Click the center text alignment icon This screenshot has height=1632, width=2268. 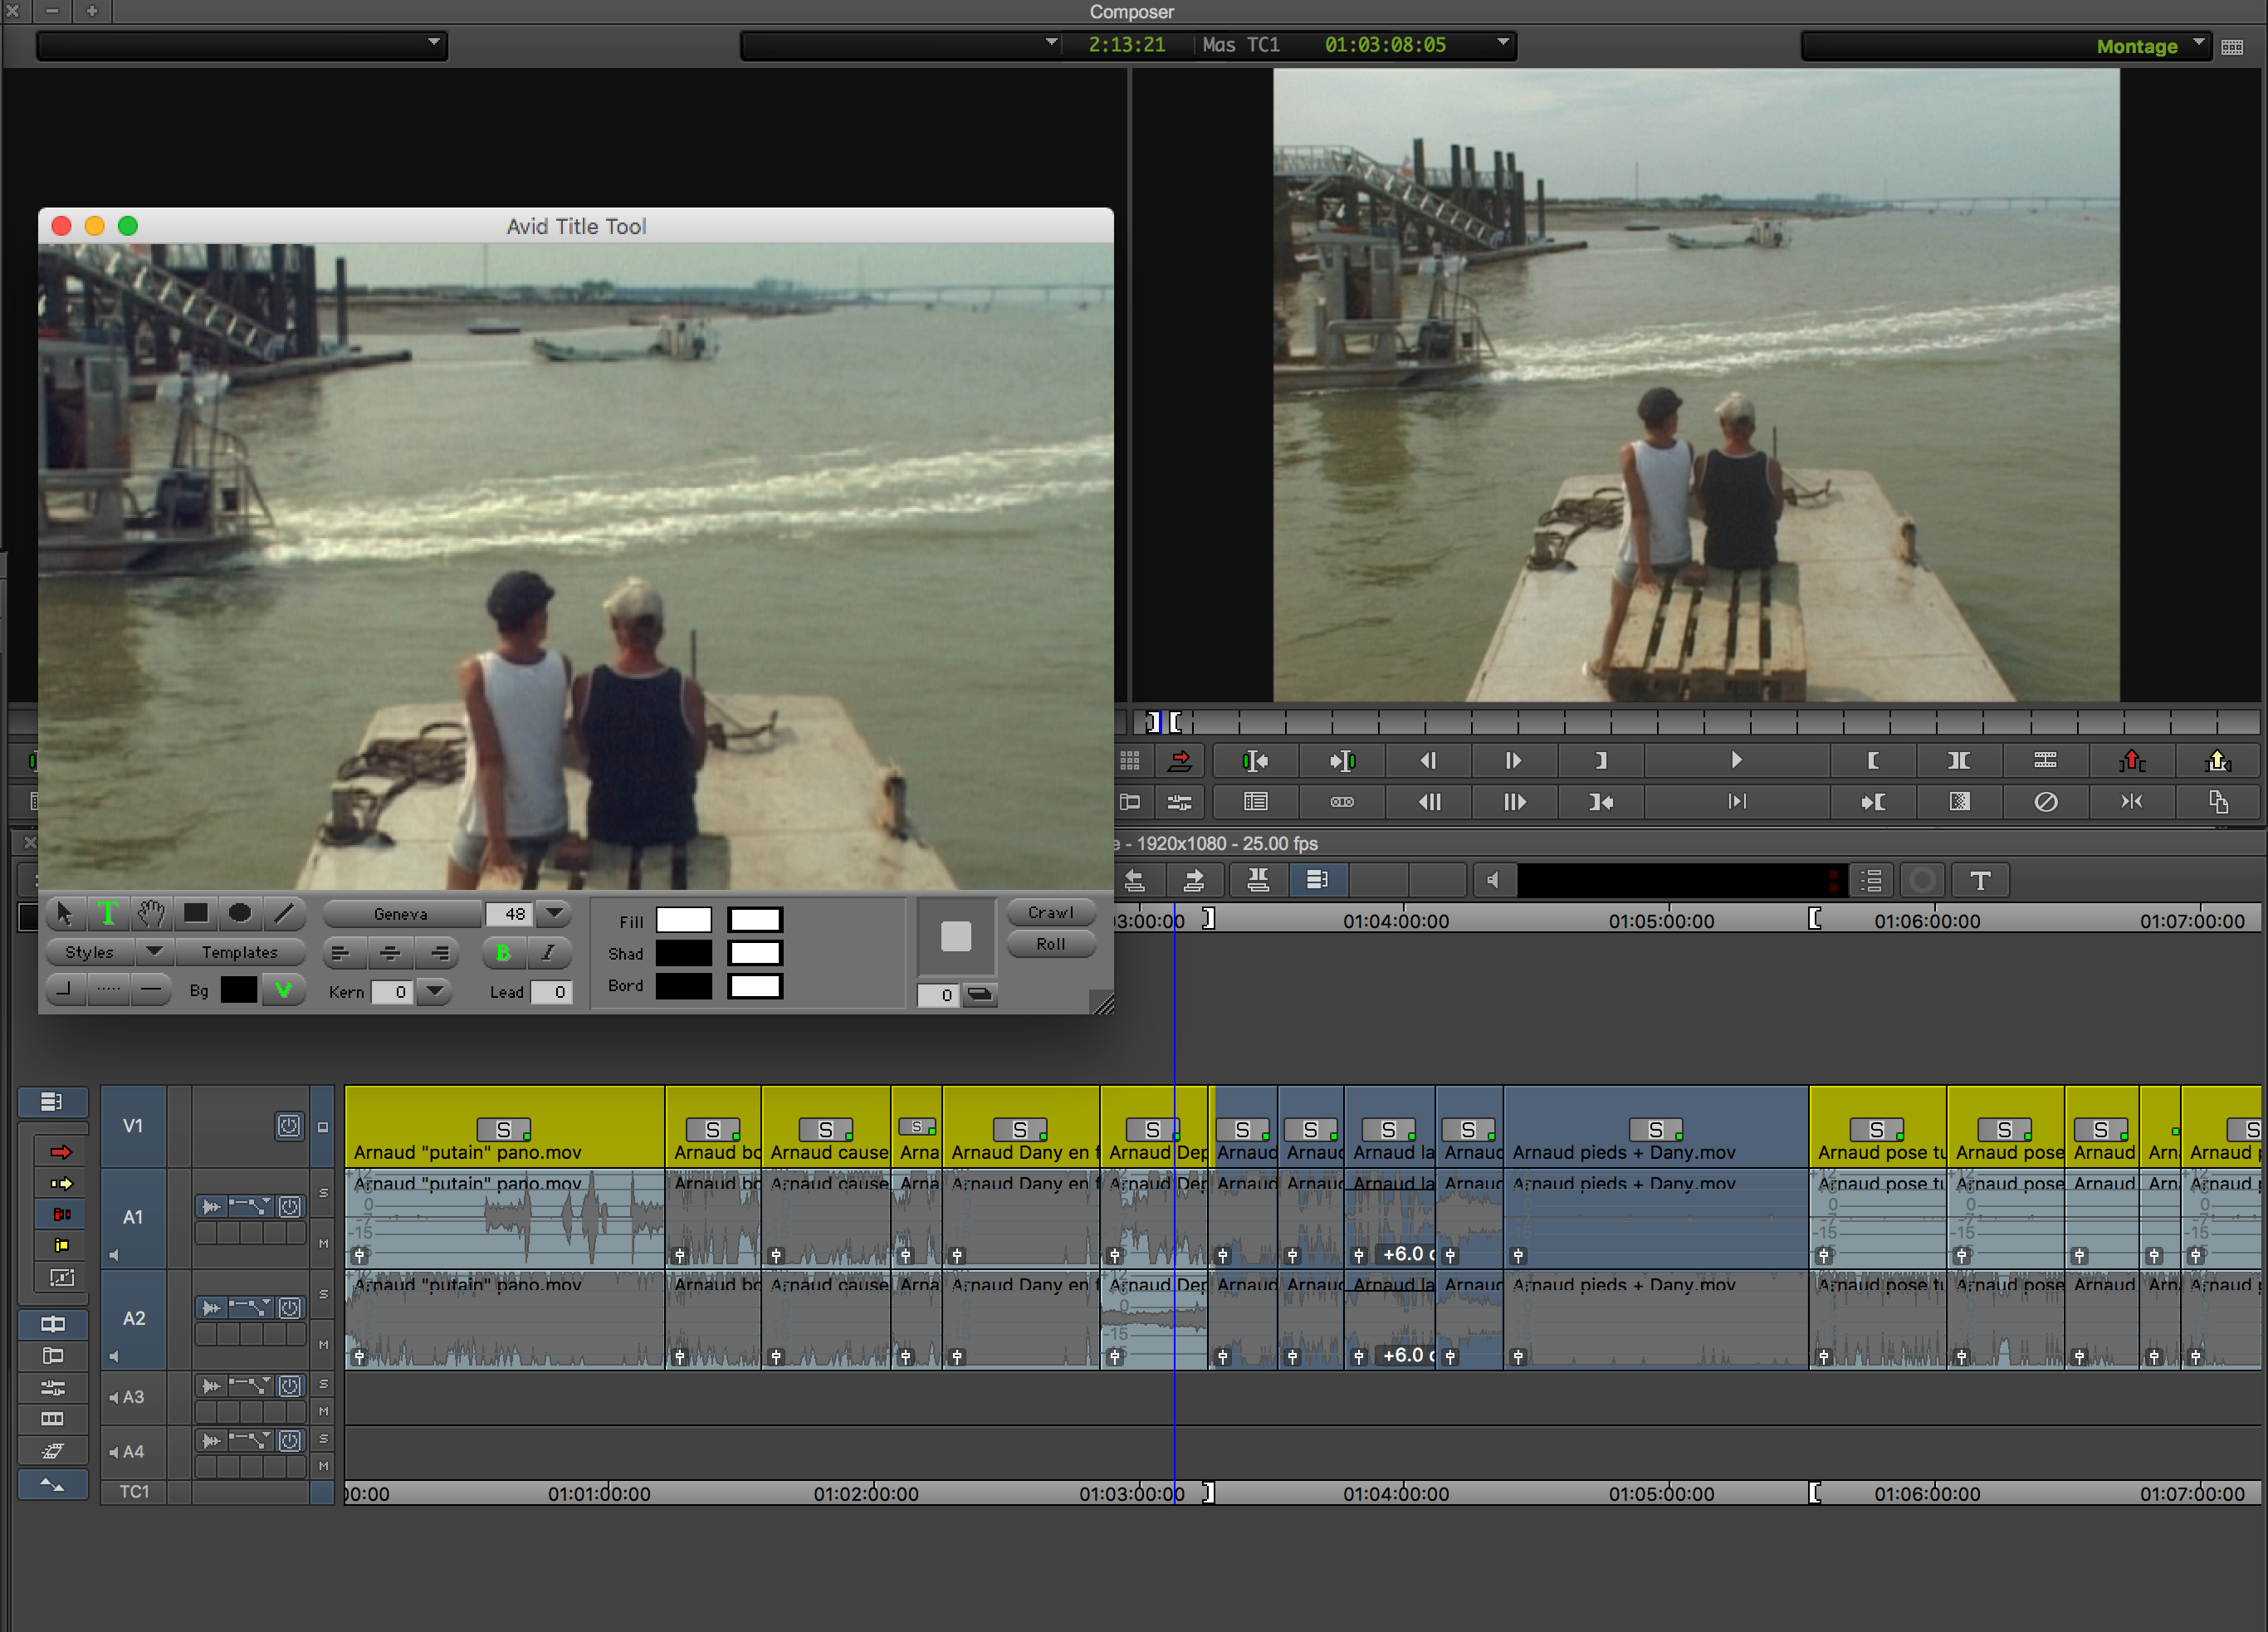click(x=390, y=953)
